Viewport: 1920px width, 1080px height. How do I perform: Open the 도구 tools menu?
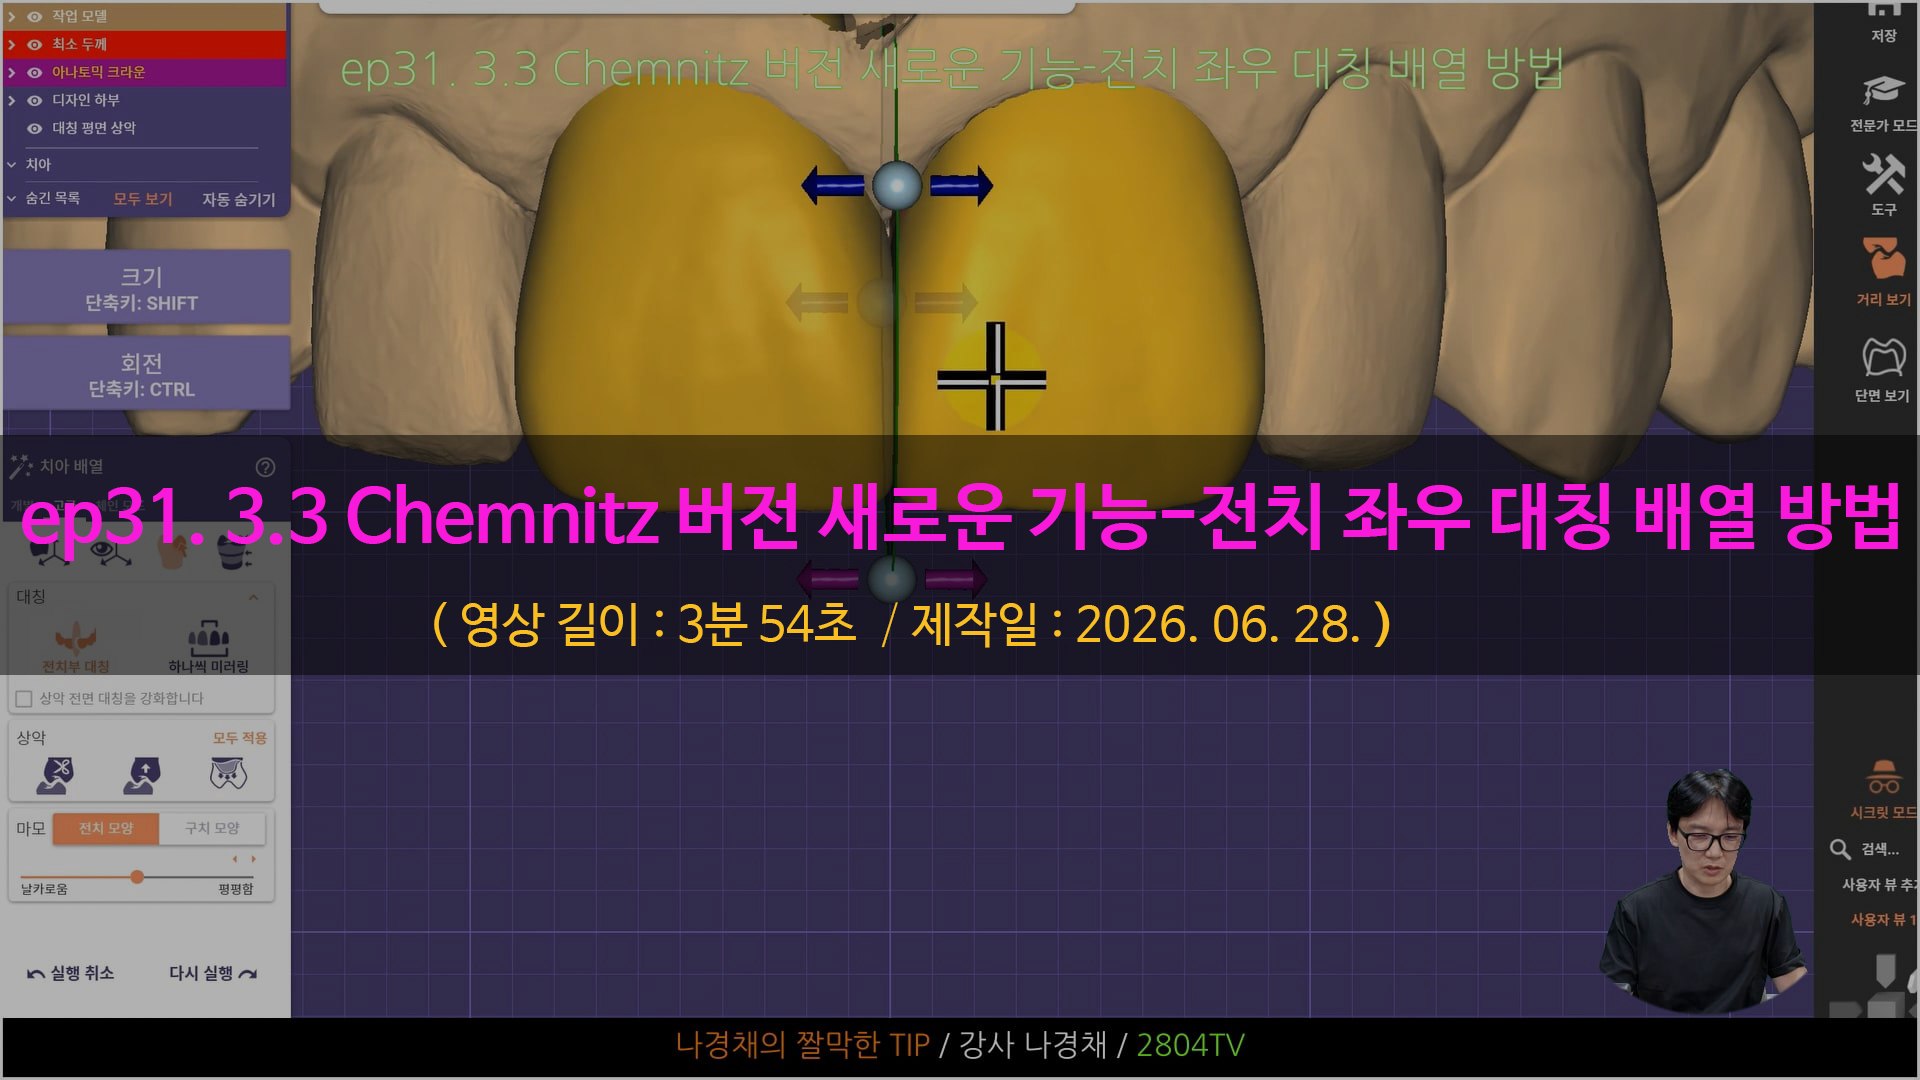[x=1884, y=185]
